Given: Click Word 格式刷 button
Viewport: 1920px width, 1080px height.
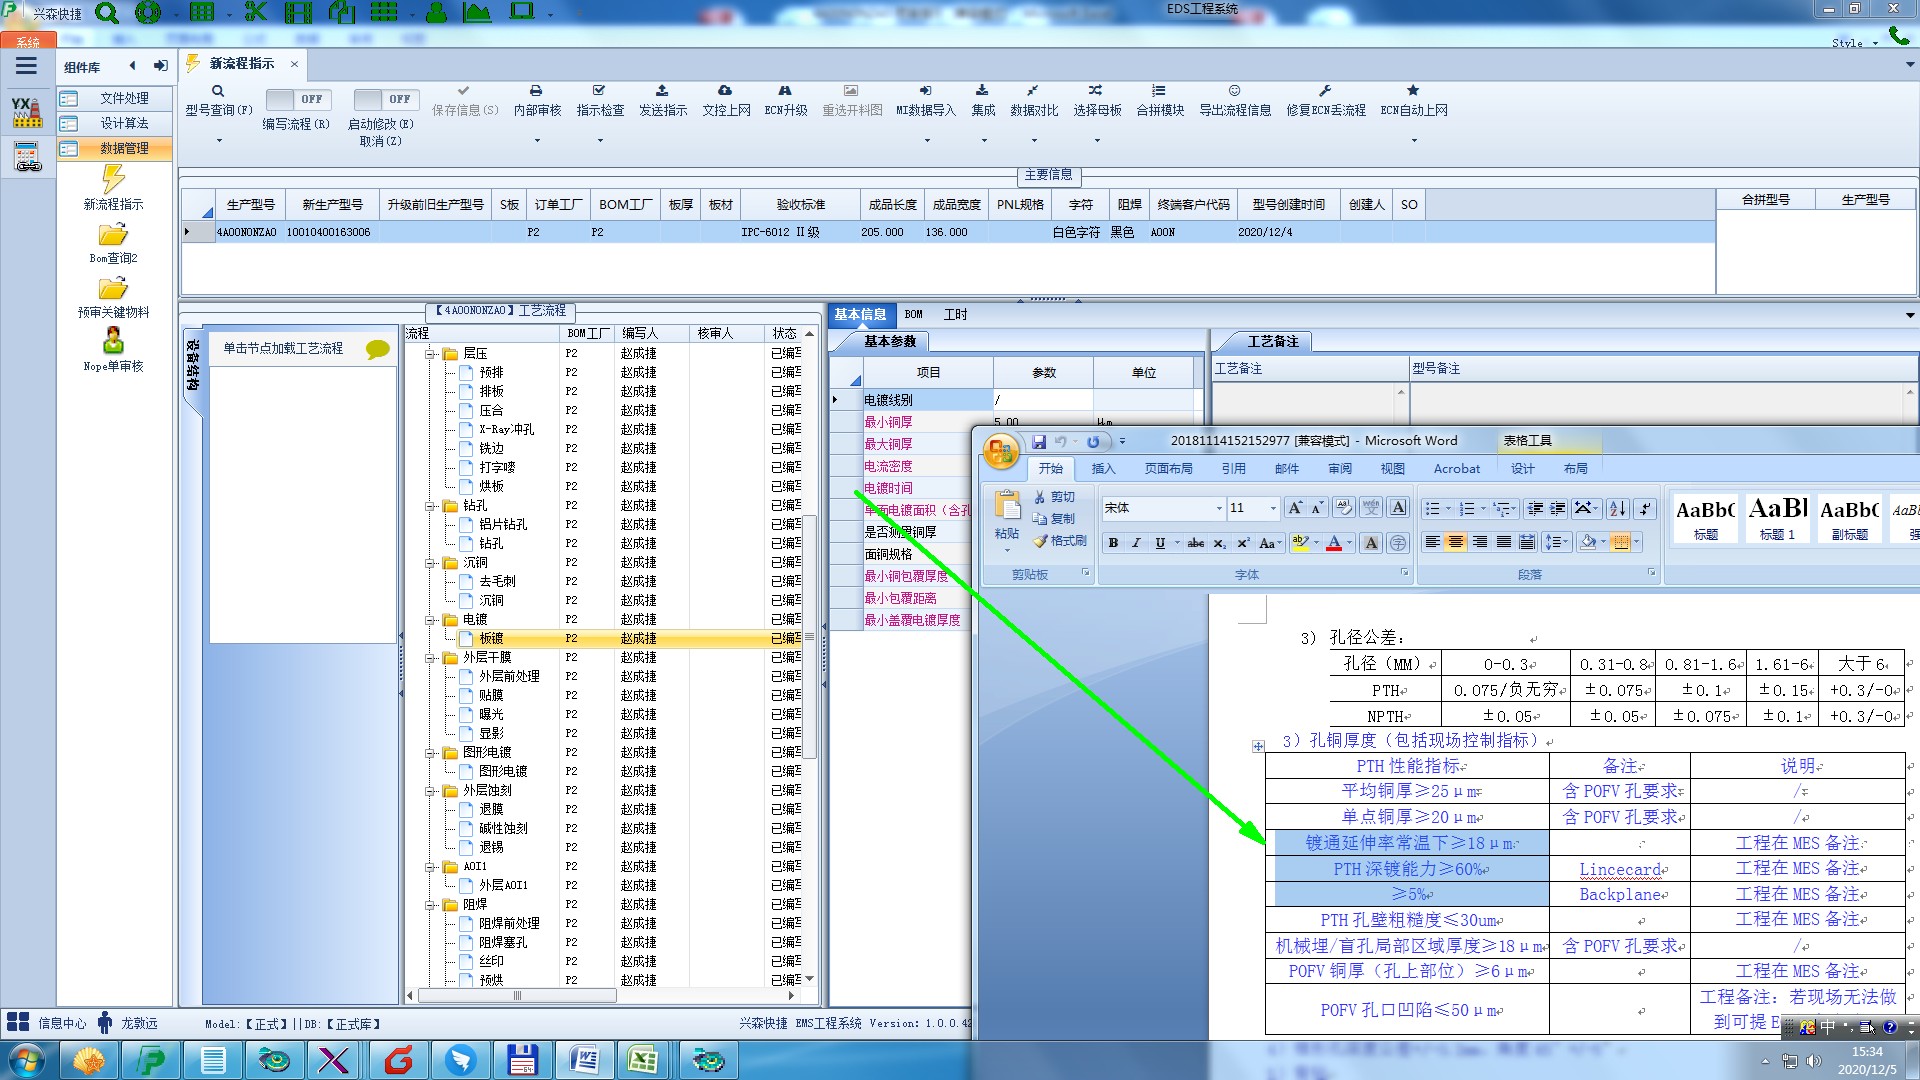Looking at the screenshot, I should (1060, 541).
